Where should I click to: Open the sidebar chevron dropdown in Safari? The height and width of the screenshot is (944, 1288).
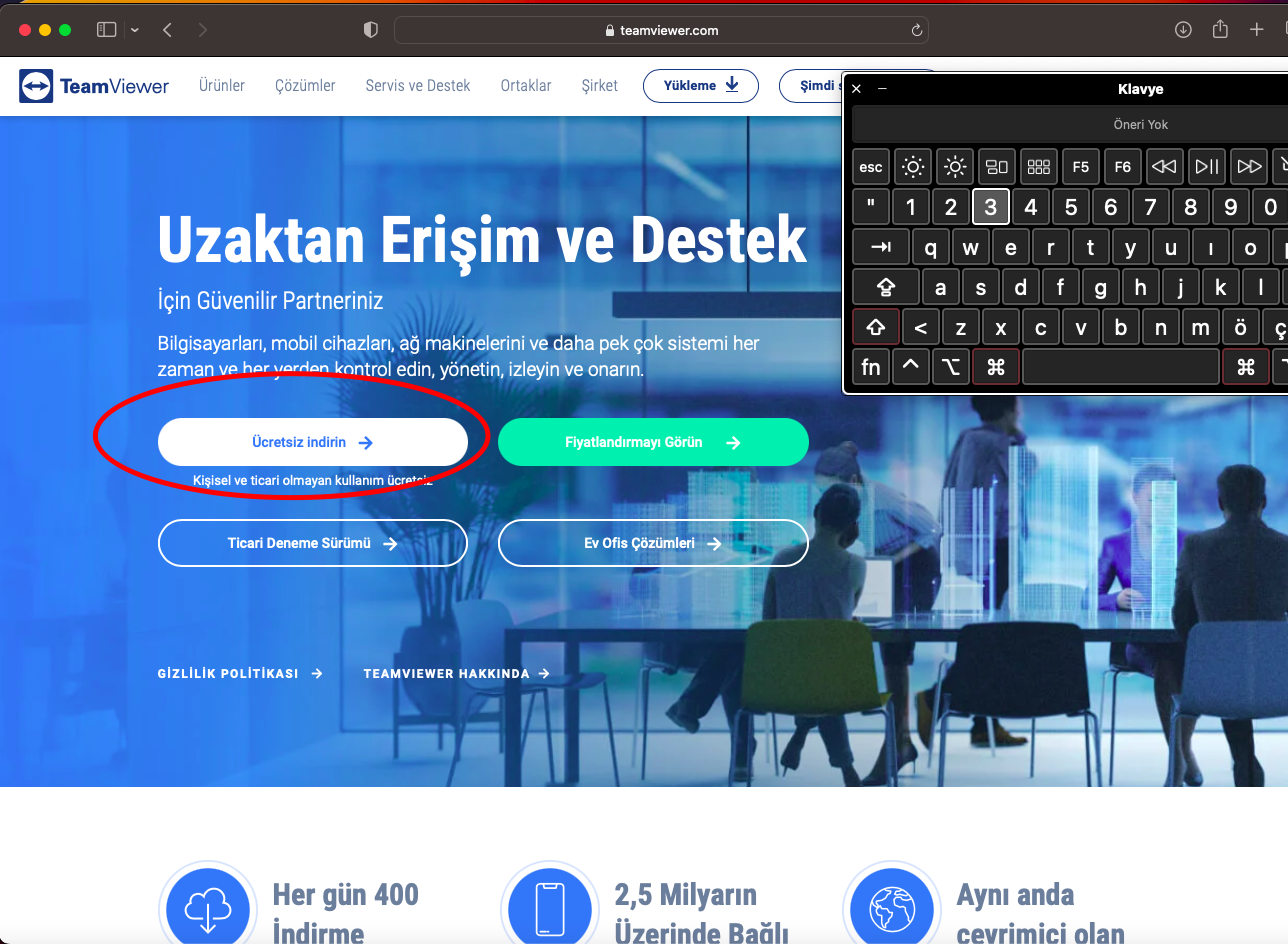pyautogui.click(x=133, y=30)
